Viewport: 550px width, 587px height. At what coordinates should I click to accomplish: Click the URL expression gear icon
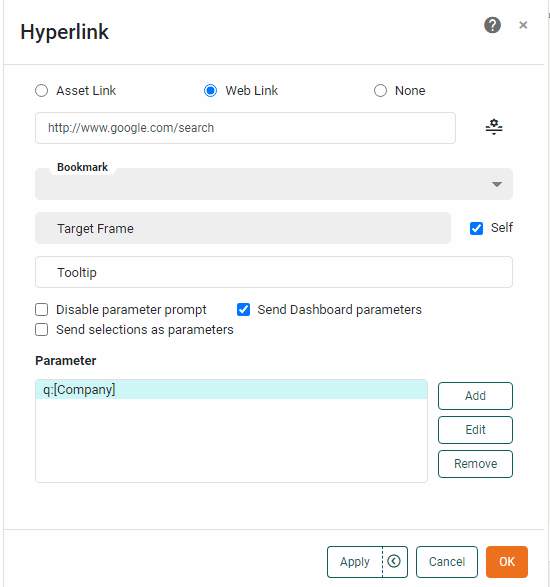[x=494, y=127]
